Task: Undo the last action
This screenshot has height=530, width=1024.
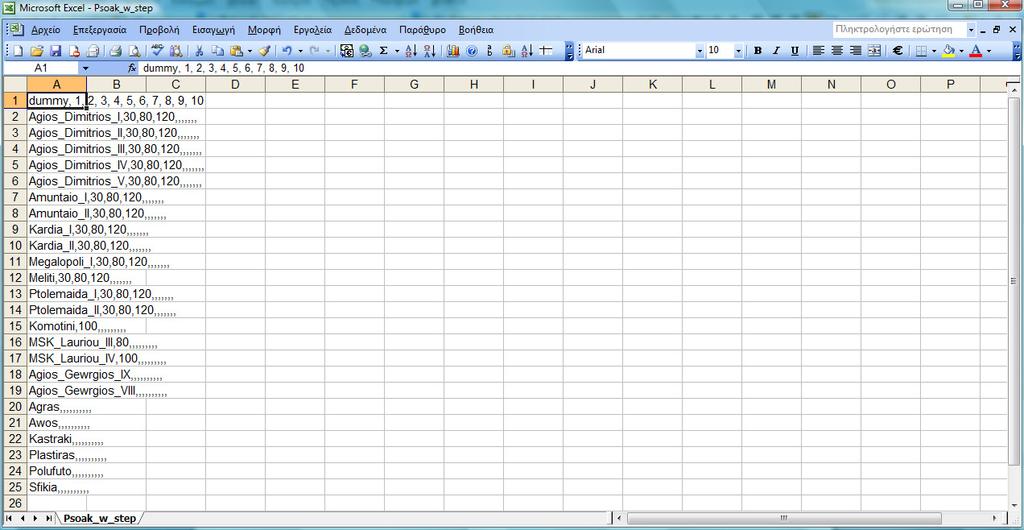Action: [287, 51]
